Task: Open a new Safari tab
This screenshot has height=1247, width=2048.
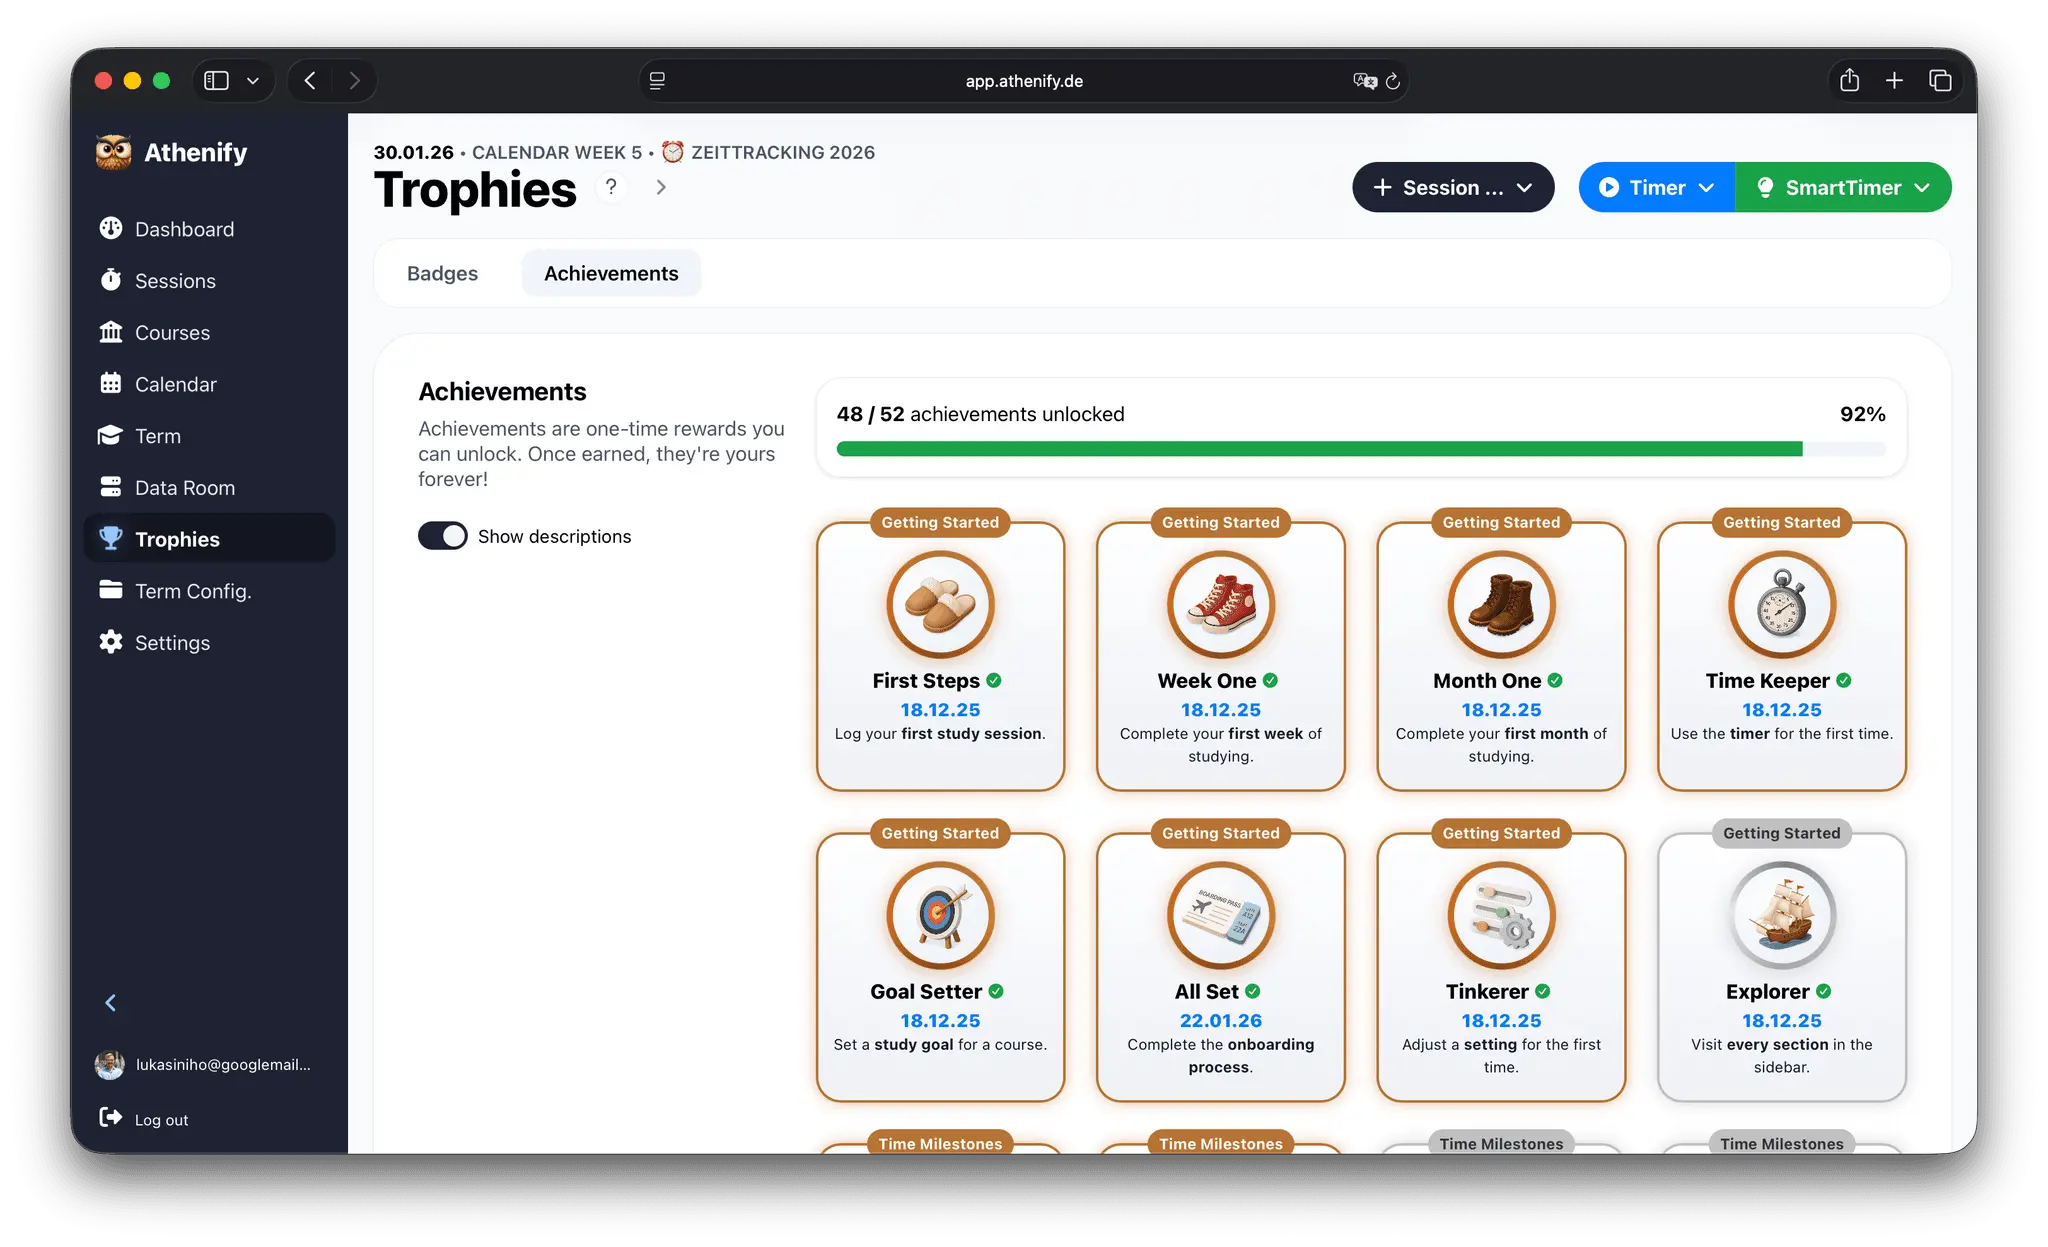Action: (1894, 80)
